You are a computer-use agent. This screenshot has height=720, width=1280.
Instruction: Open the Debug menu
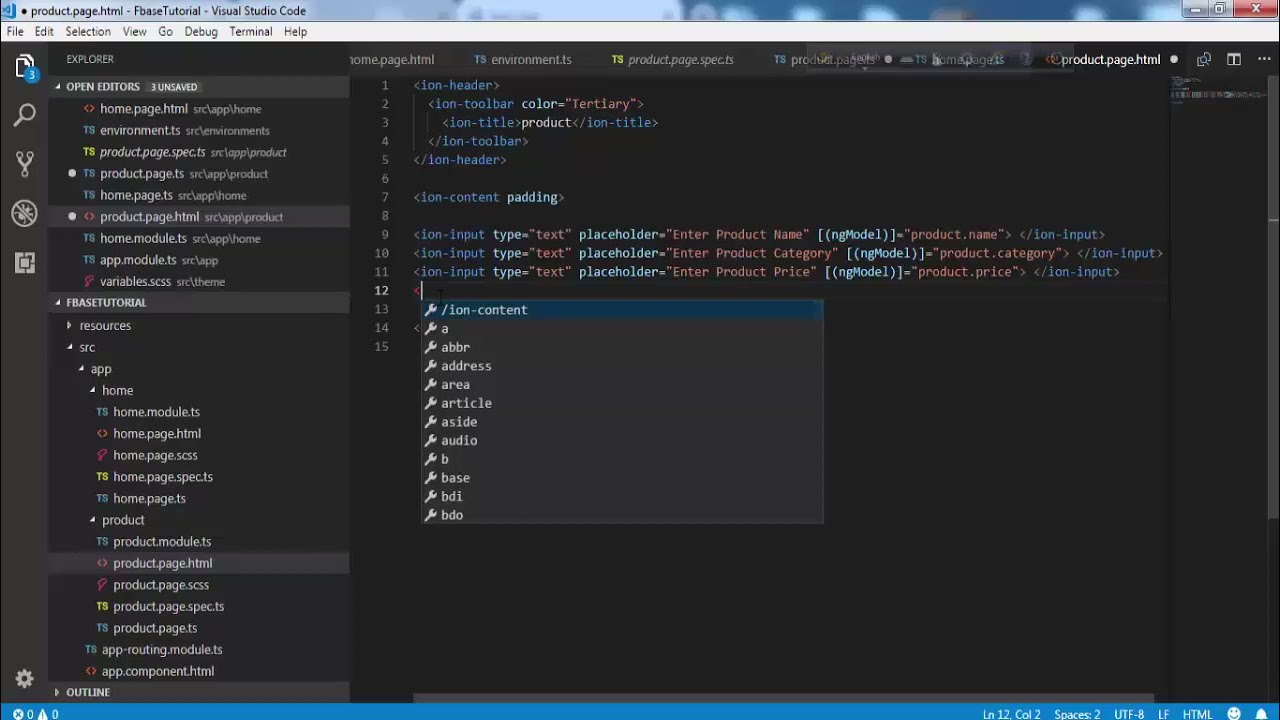pos(201,32)
